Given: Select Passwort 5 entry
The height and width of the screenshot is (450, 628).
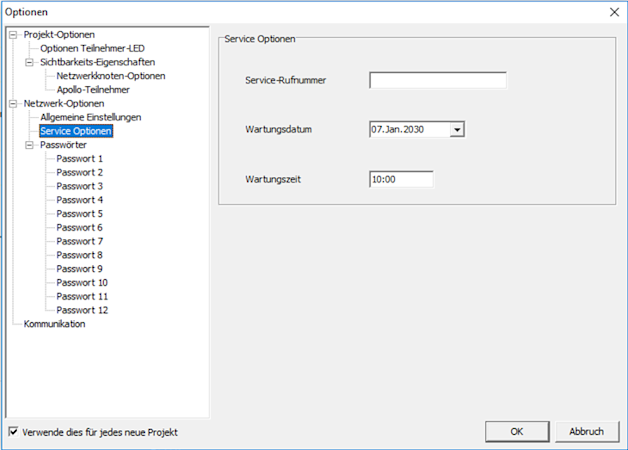Looking at the screenshot, I should click(x=79, y=214).
